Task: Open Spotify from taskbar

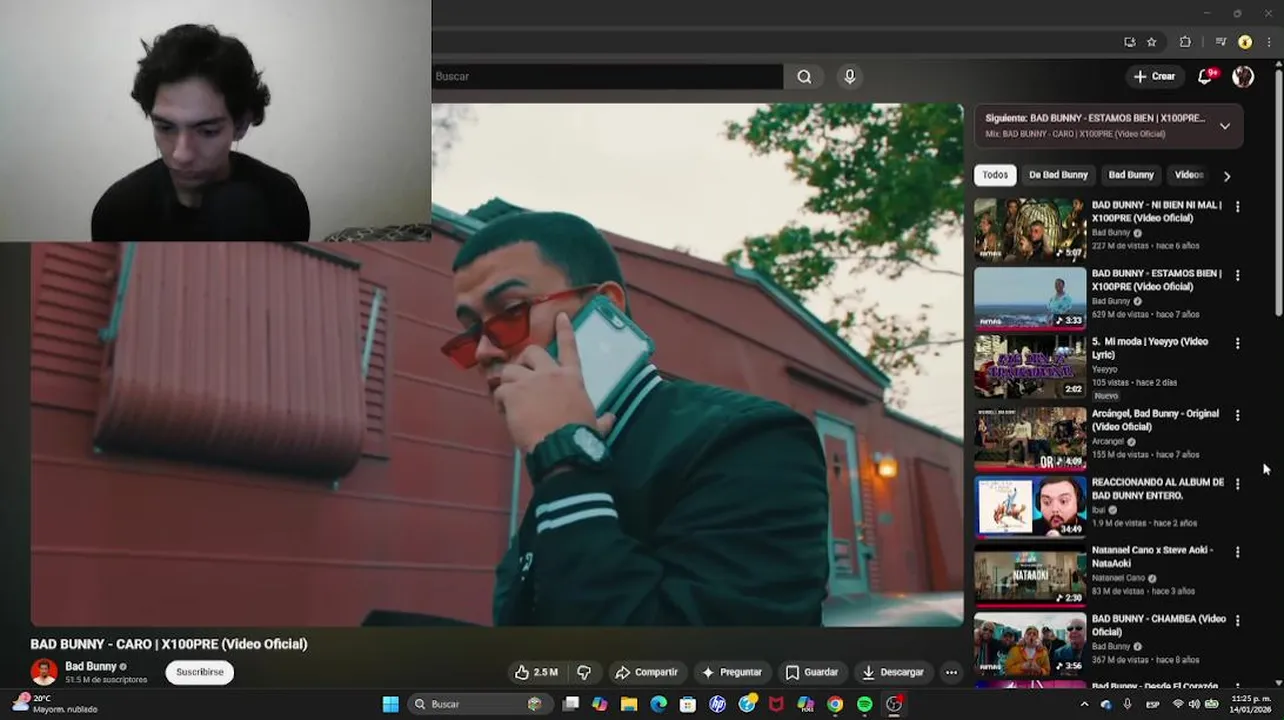Action: (864, 704)
